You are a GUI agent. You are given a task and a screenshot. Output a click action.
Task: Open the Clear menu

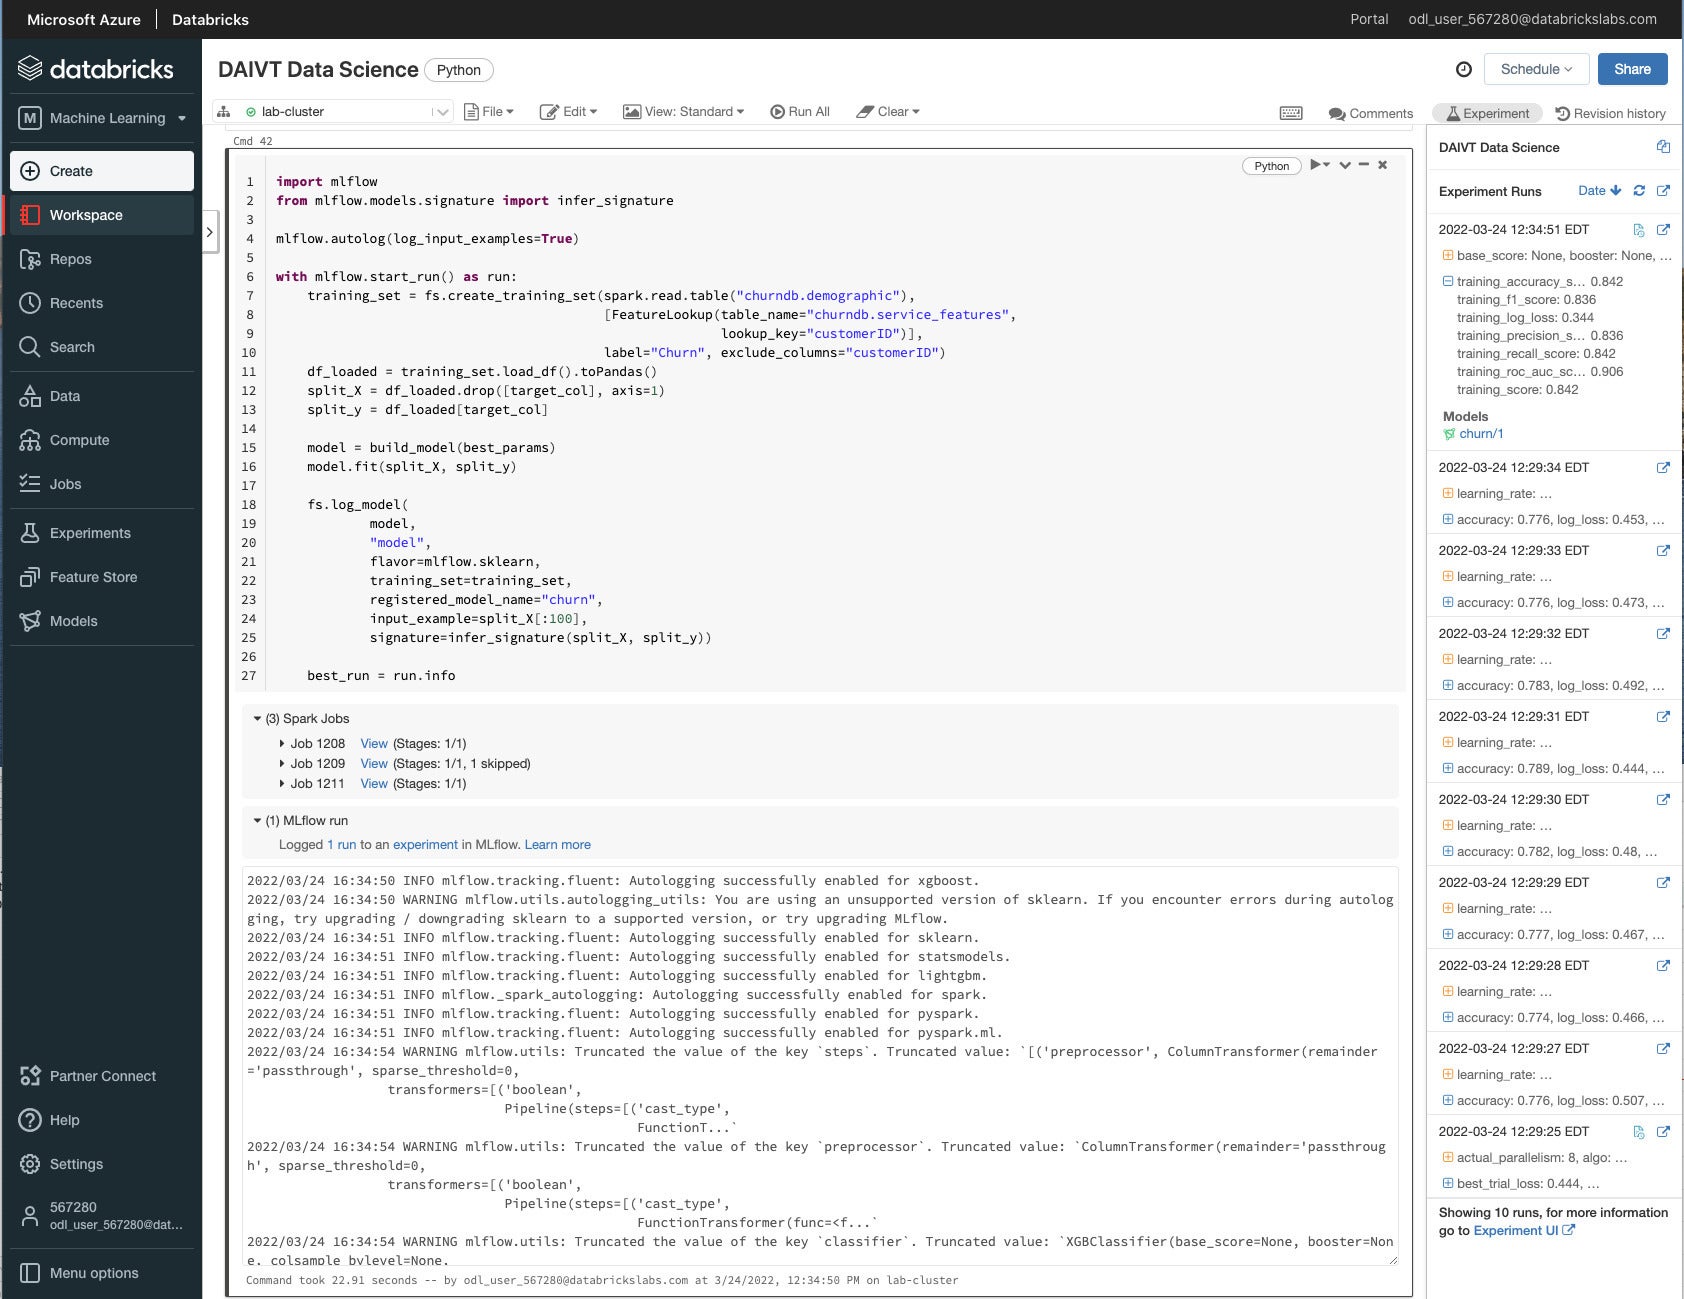[888, 112]
